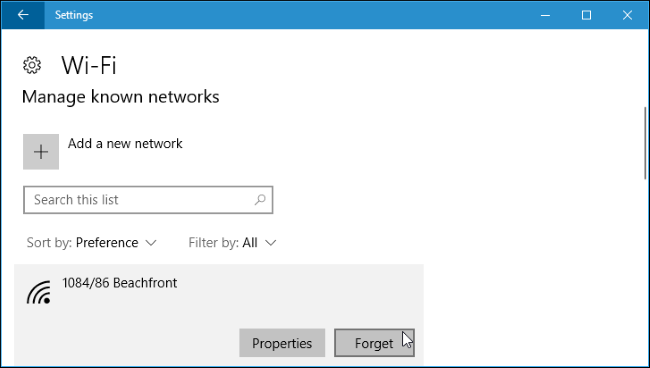This screenshot has width=650, height=368.
Task: Expand the chevron next to Preference
Action: 151,243
